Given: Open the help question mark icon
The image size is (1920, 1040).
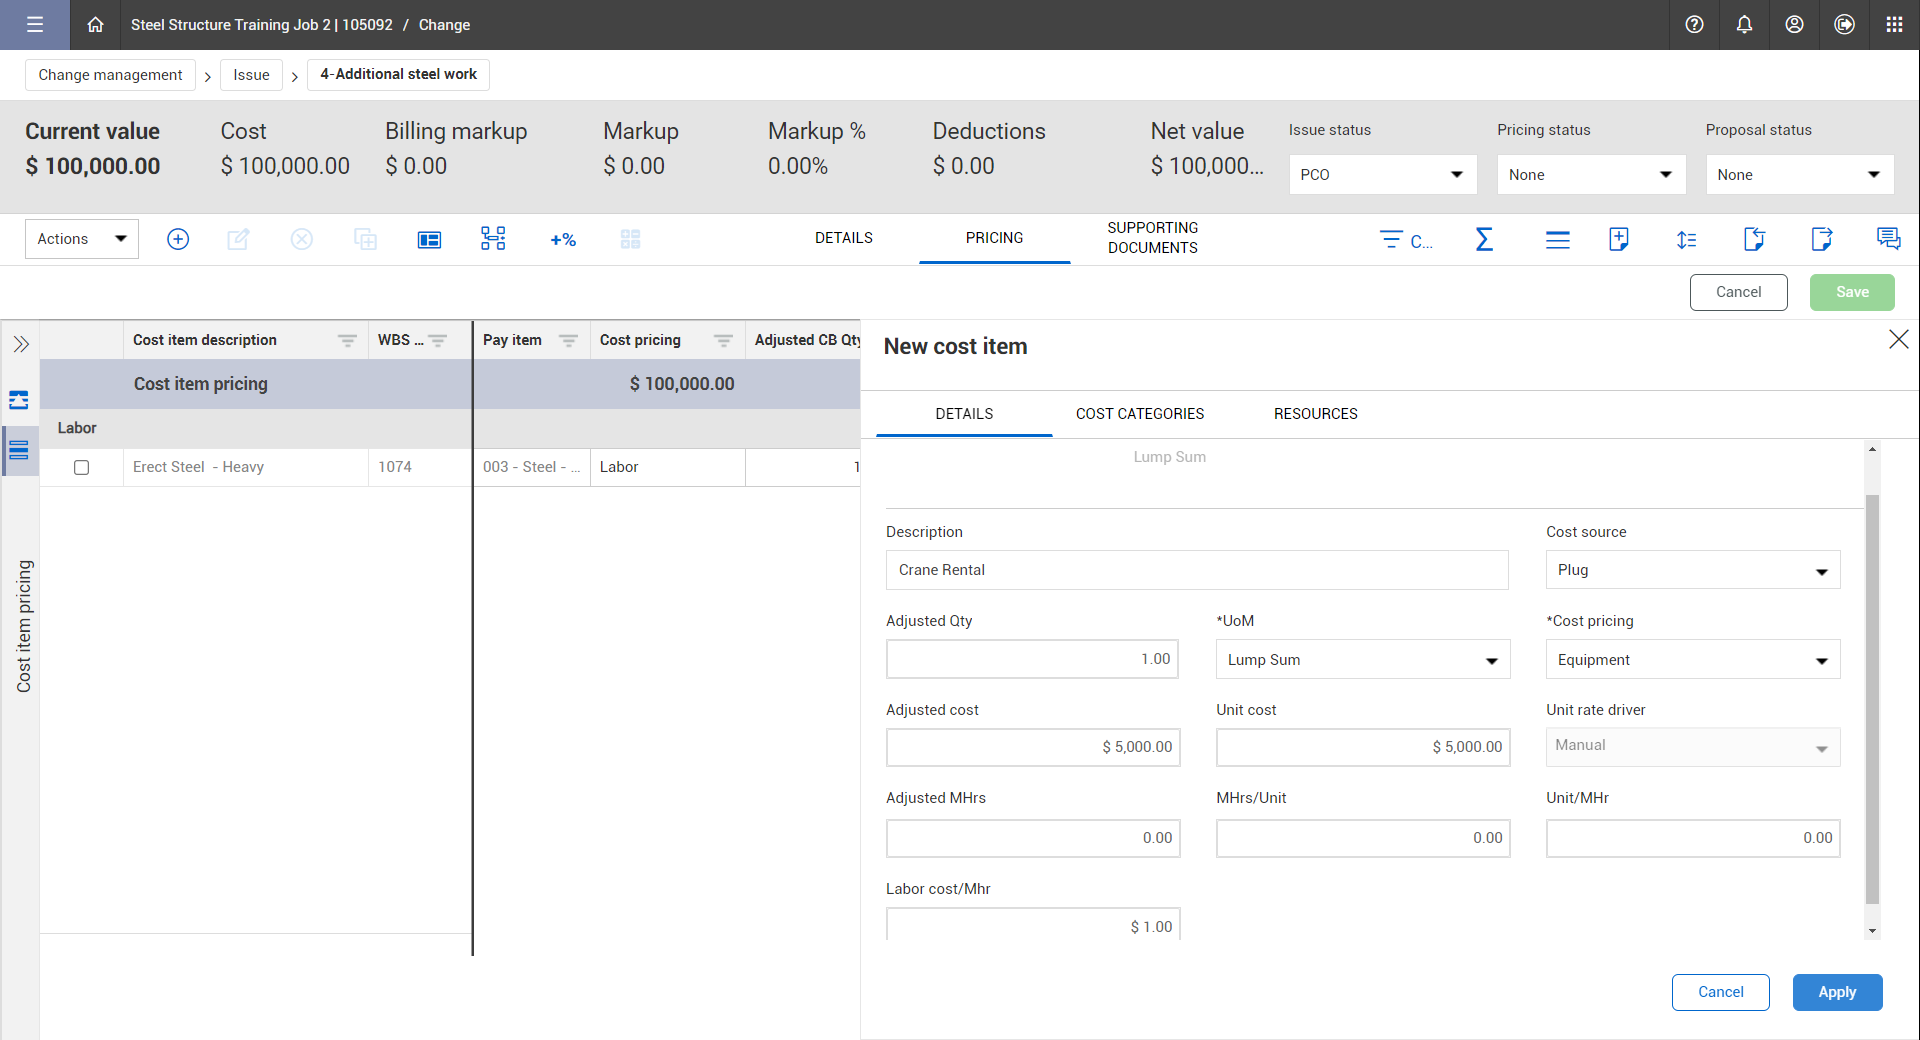Looking at the screenshot, I should pos(1694,25).
